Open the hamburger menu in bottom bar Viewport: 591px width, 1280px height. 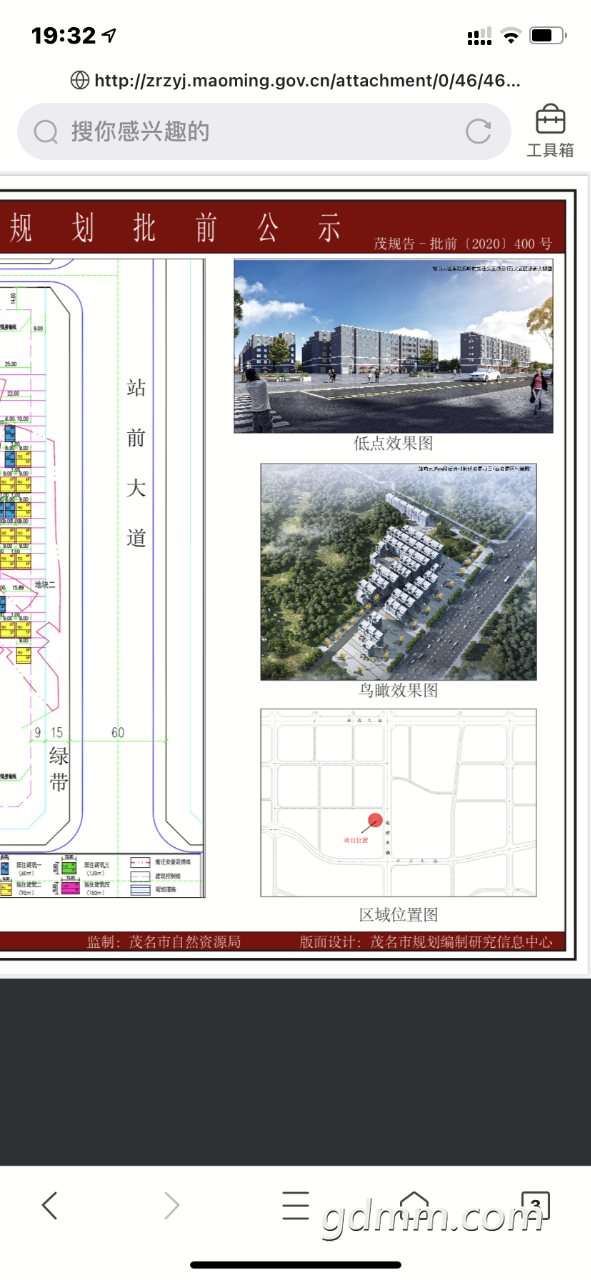point(295,1206)
